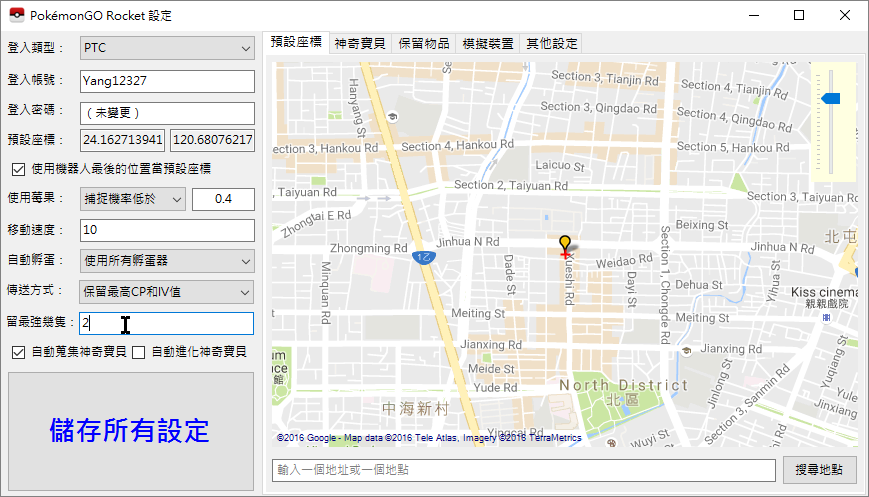
Task: Open the 自動孵蛋 incubator dropdown
Action: [167, 261]
